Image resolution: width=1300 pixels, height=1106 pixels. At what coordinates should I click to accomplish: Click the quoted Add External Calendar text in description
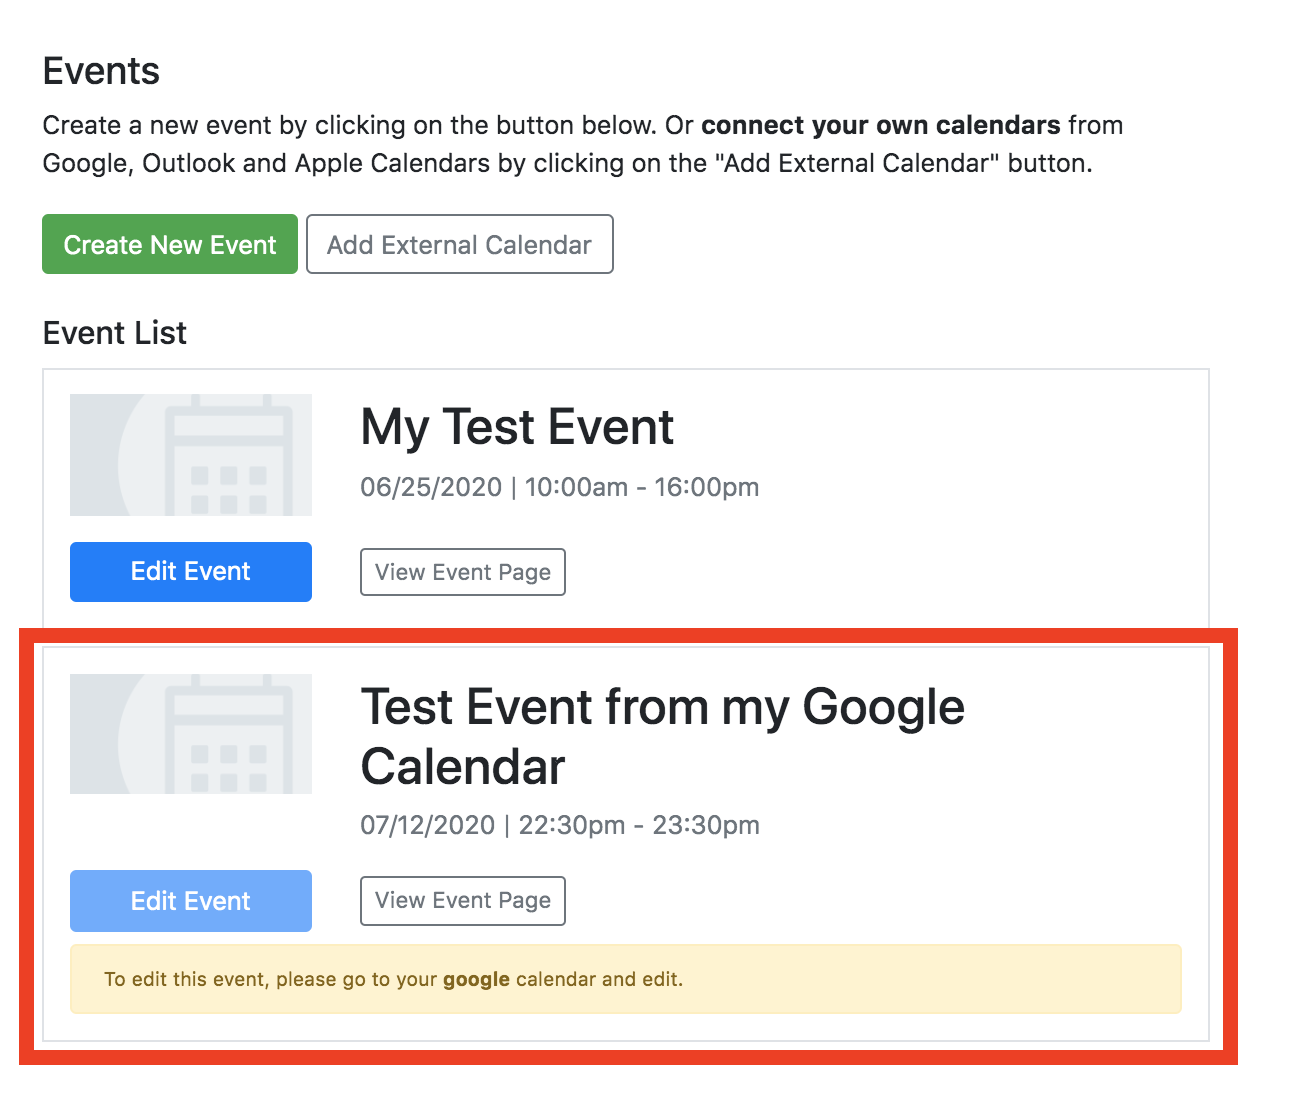coord(861,163)
